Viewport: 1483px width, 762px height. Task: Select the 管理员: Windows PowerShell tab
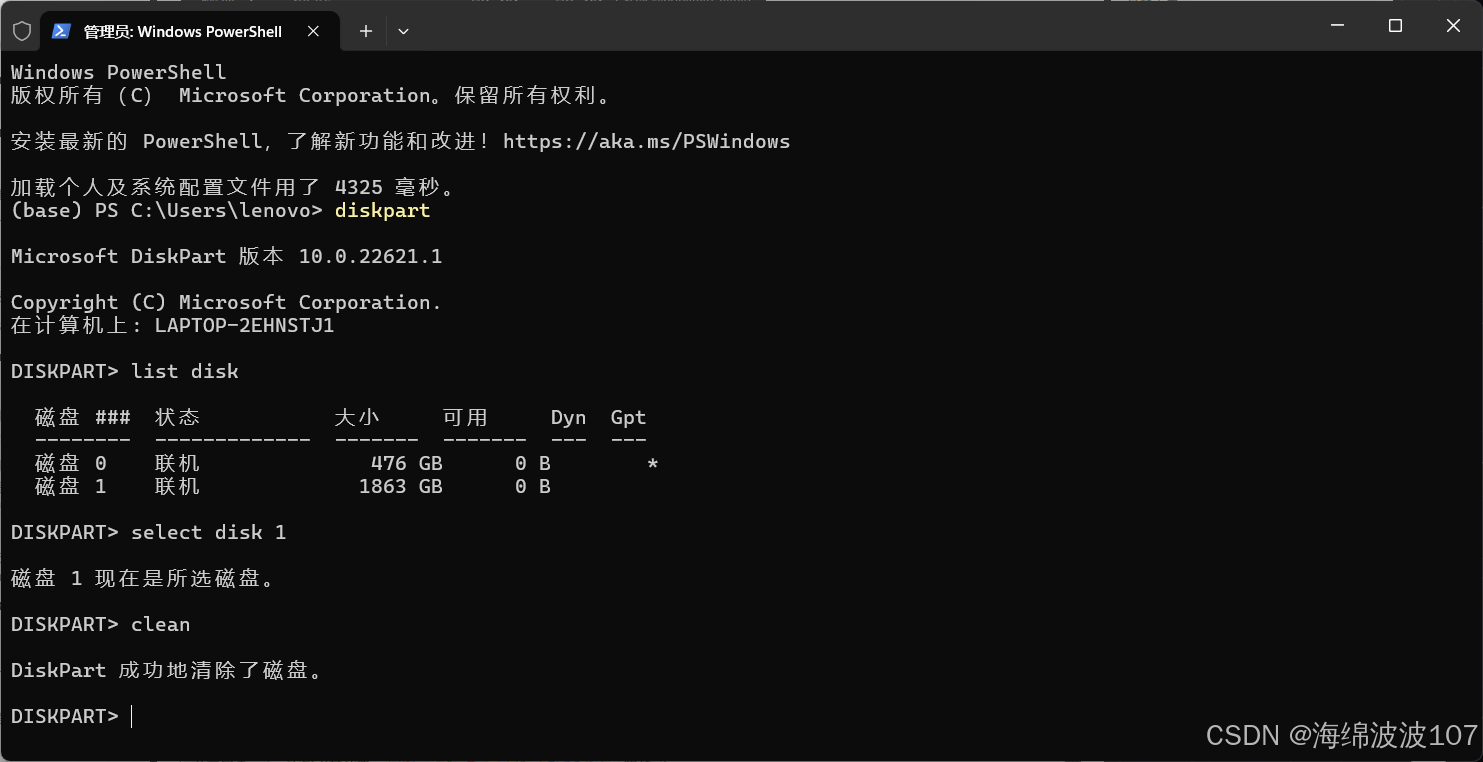182,31
